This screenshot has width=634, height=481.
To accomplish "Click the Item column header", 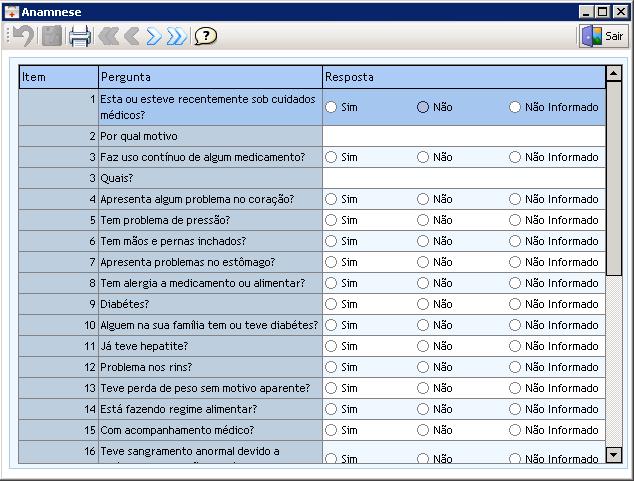I will [59, 77].
